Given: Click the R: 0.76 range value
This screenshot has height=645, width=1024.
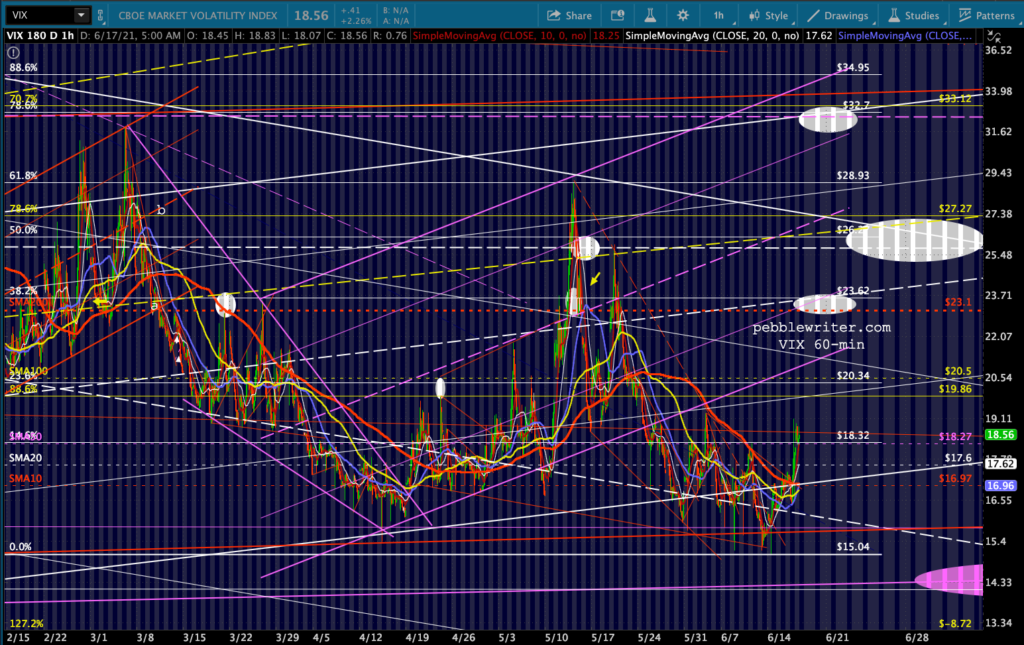Looking at the screenshot, I should point(390,35).
